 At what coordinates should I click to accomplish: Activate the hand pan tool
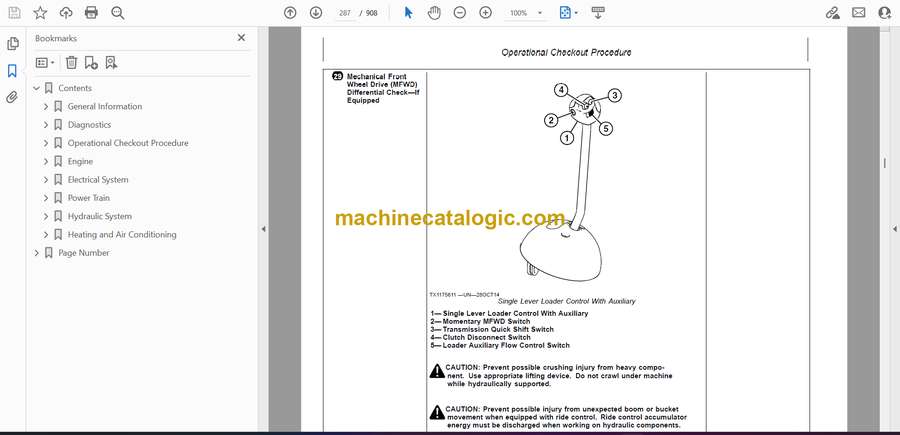tap(435, 13)
